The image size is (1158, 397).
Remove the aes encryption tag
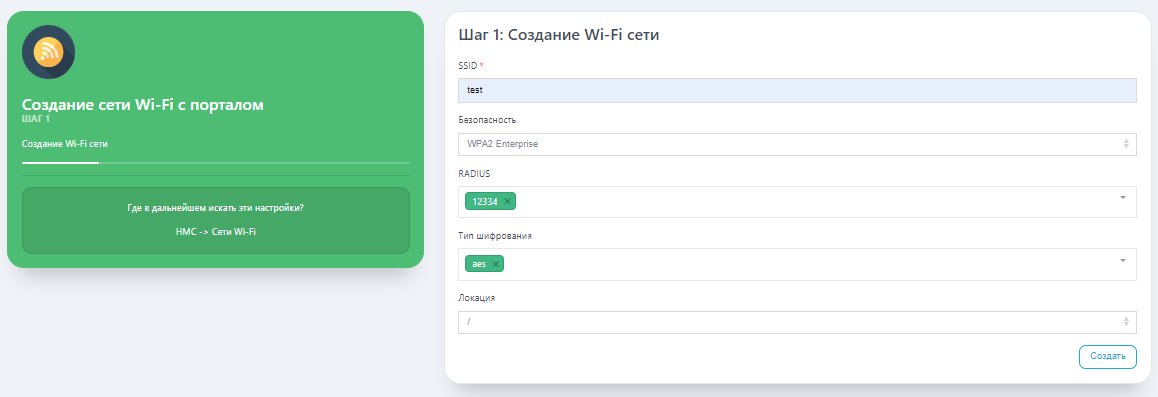pos(496,263)
